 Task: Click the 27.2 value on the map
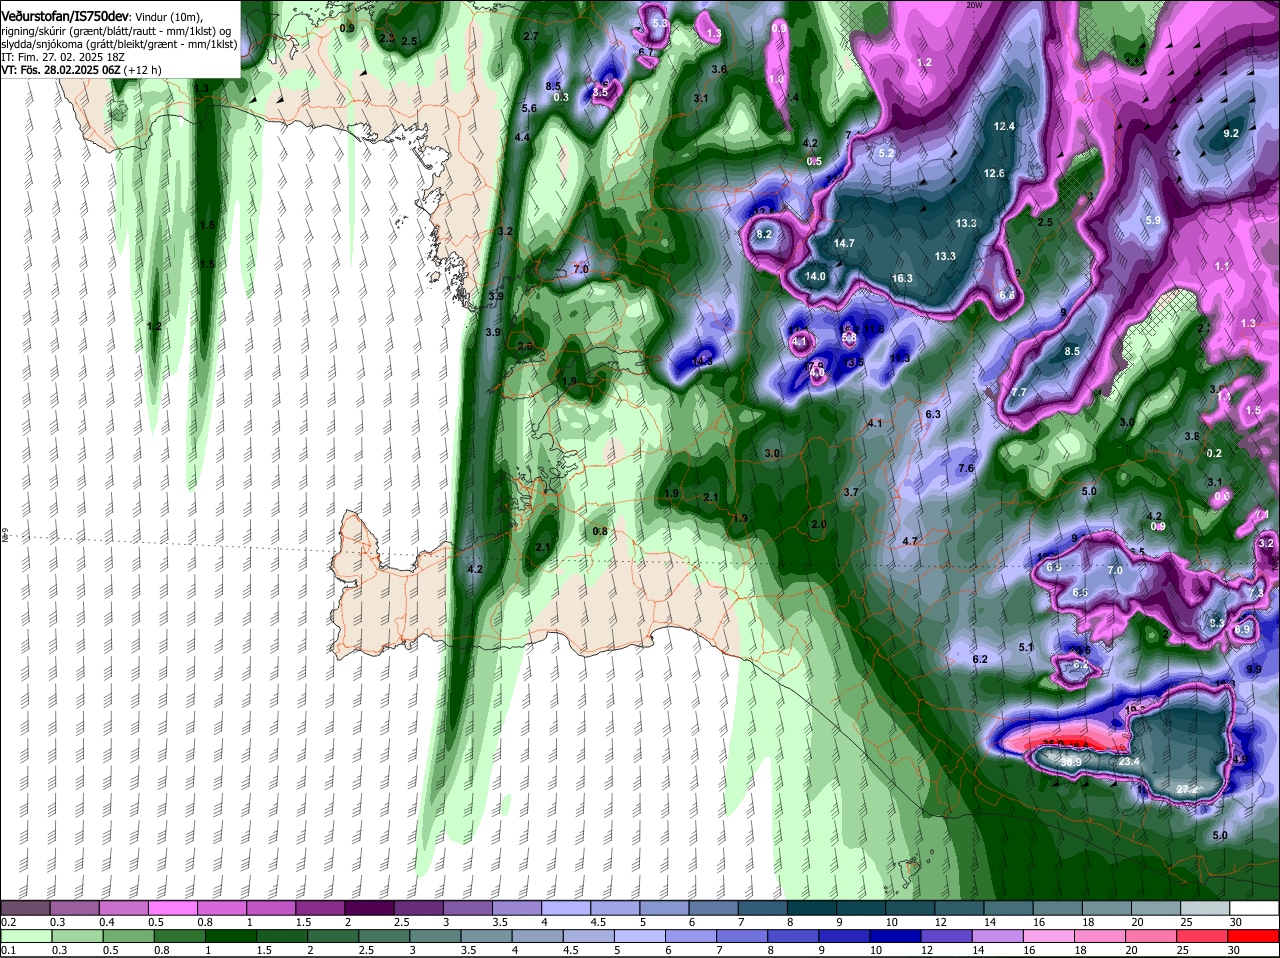1187,789
